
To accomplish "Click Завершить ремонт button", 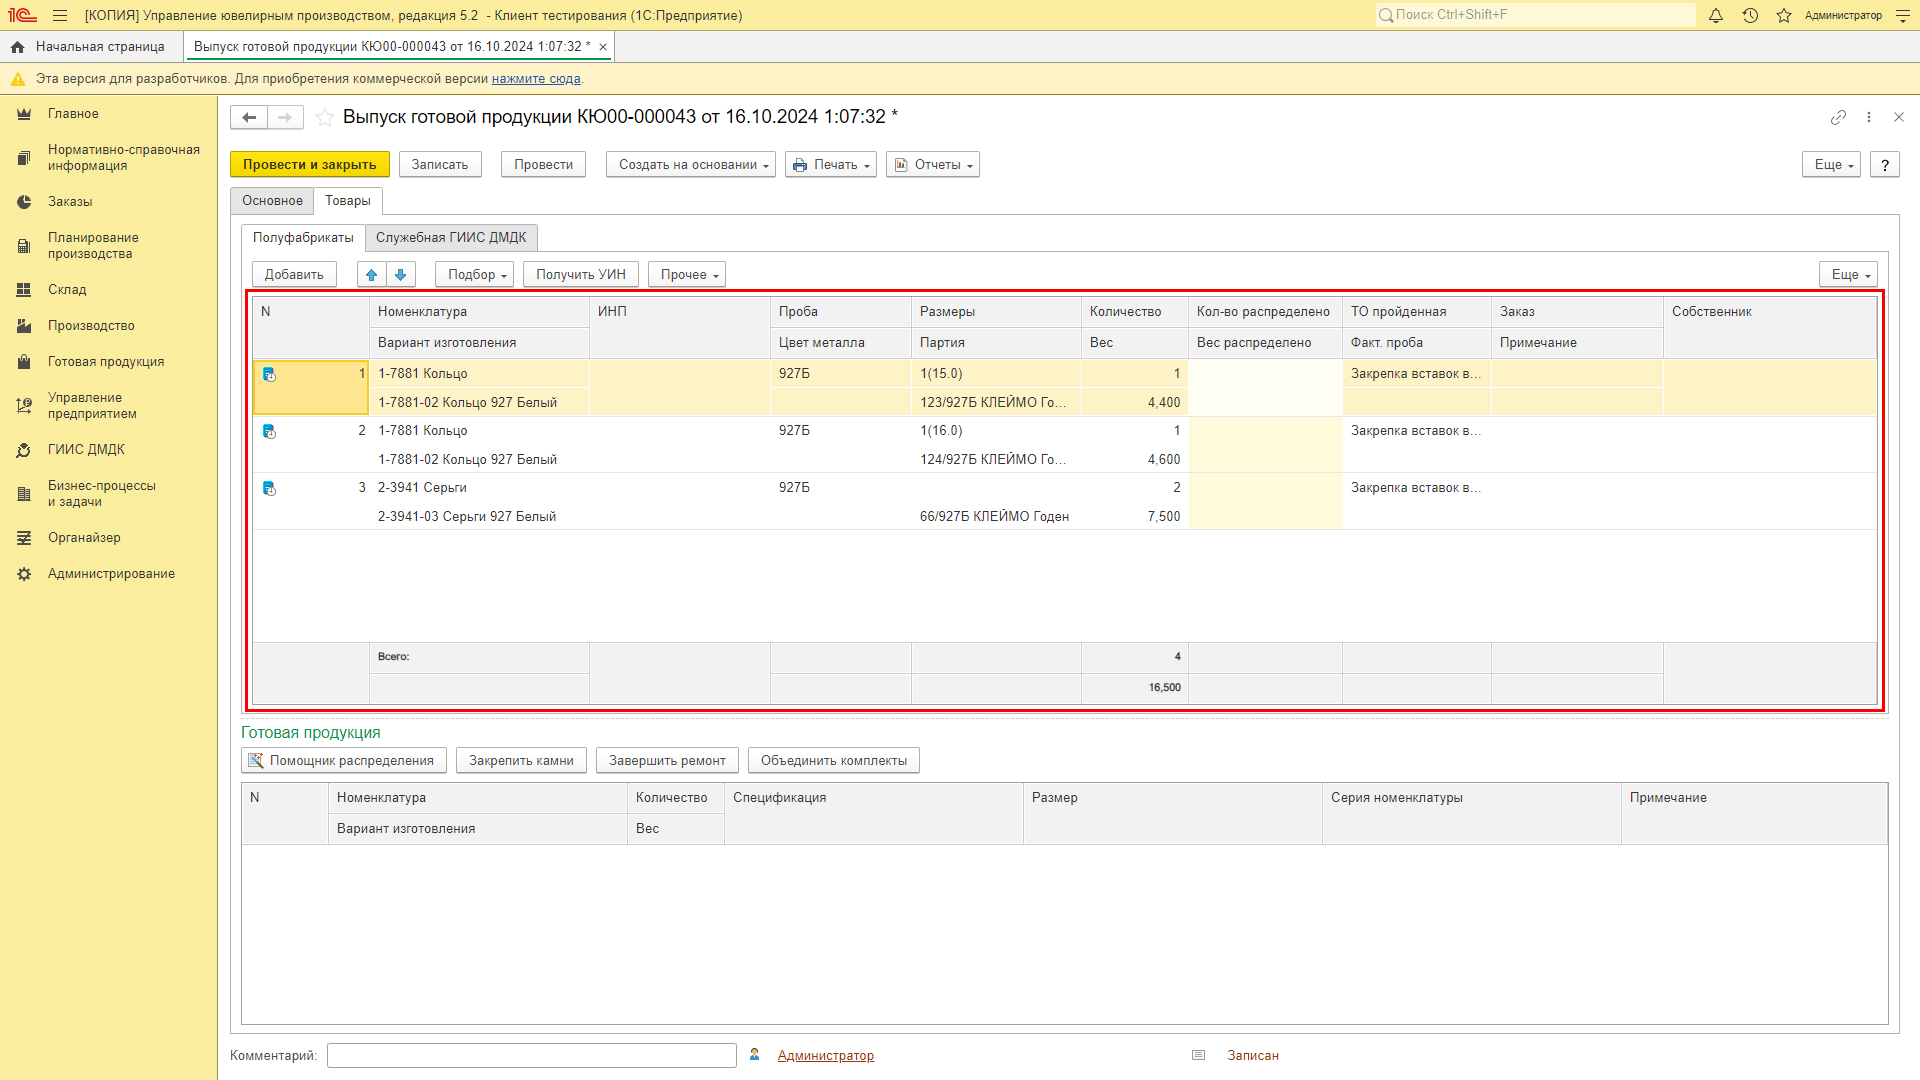I will (667, 761).
